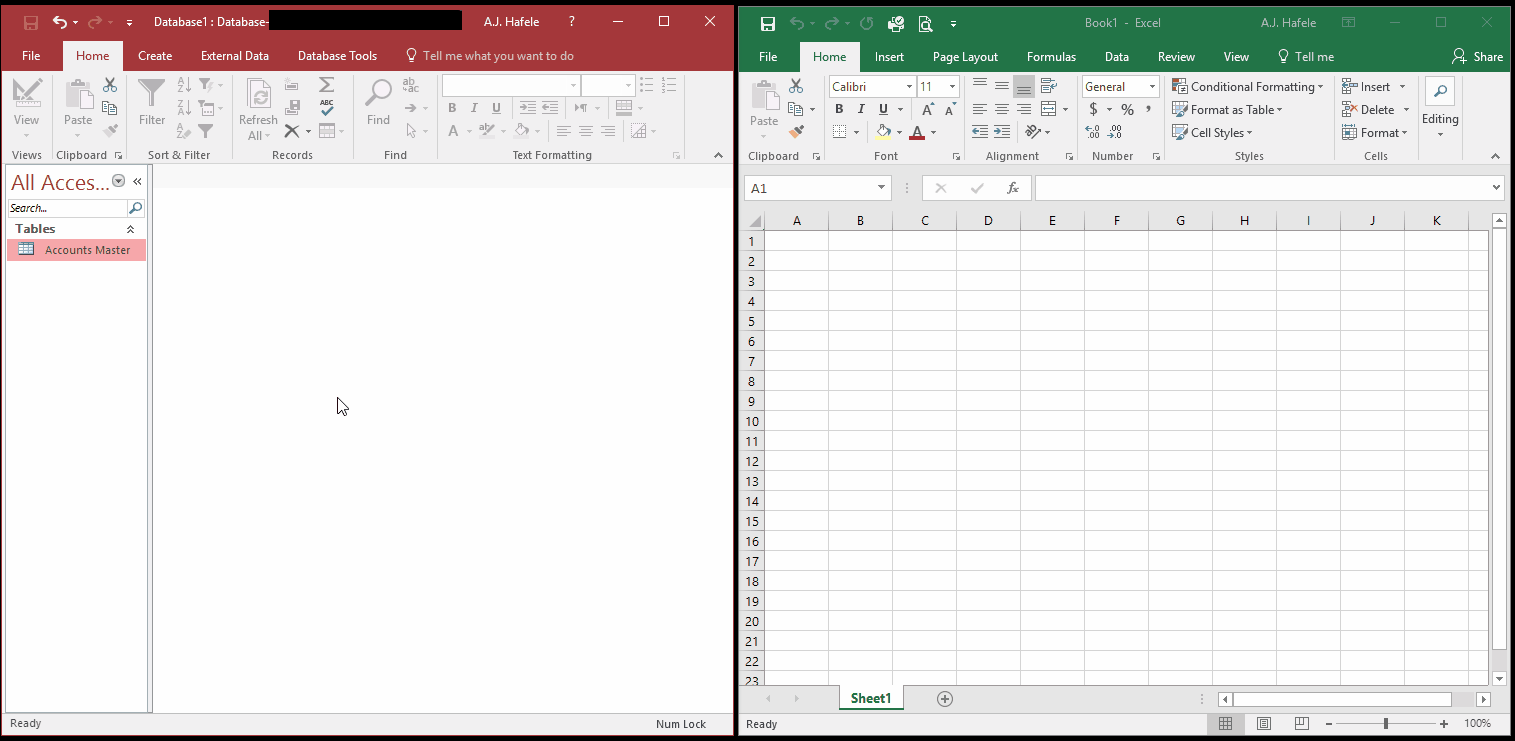Viewport: 1515px width, 741px height.
Task: Toggle Bottom Align in Excel
Action: tap(1023, 86)
